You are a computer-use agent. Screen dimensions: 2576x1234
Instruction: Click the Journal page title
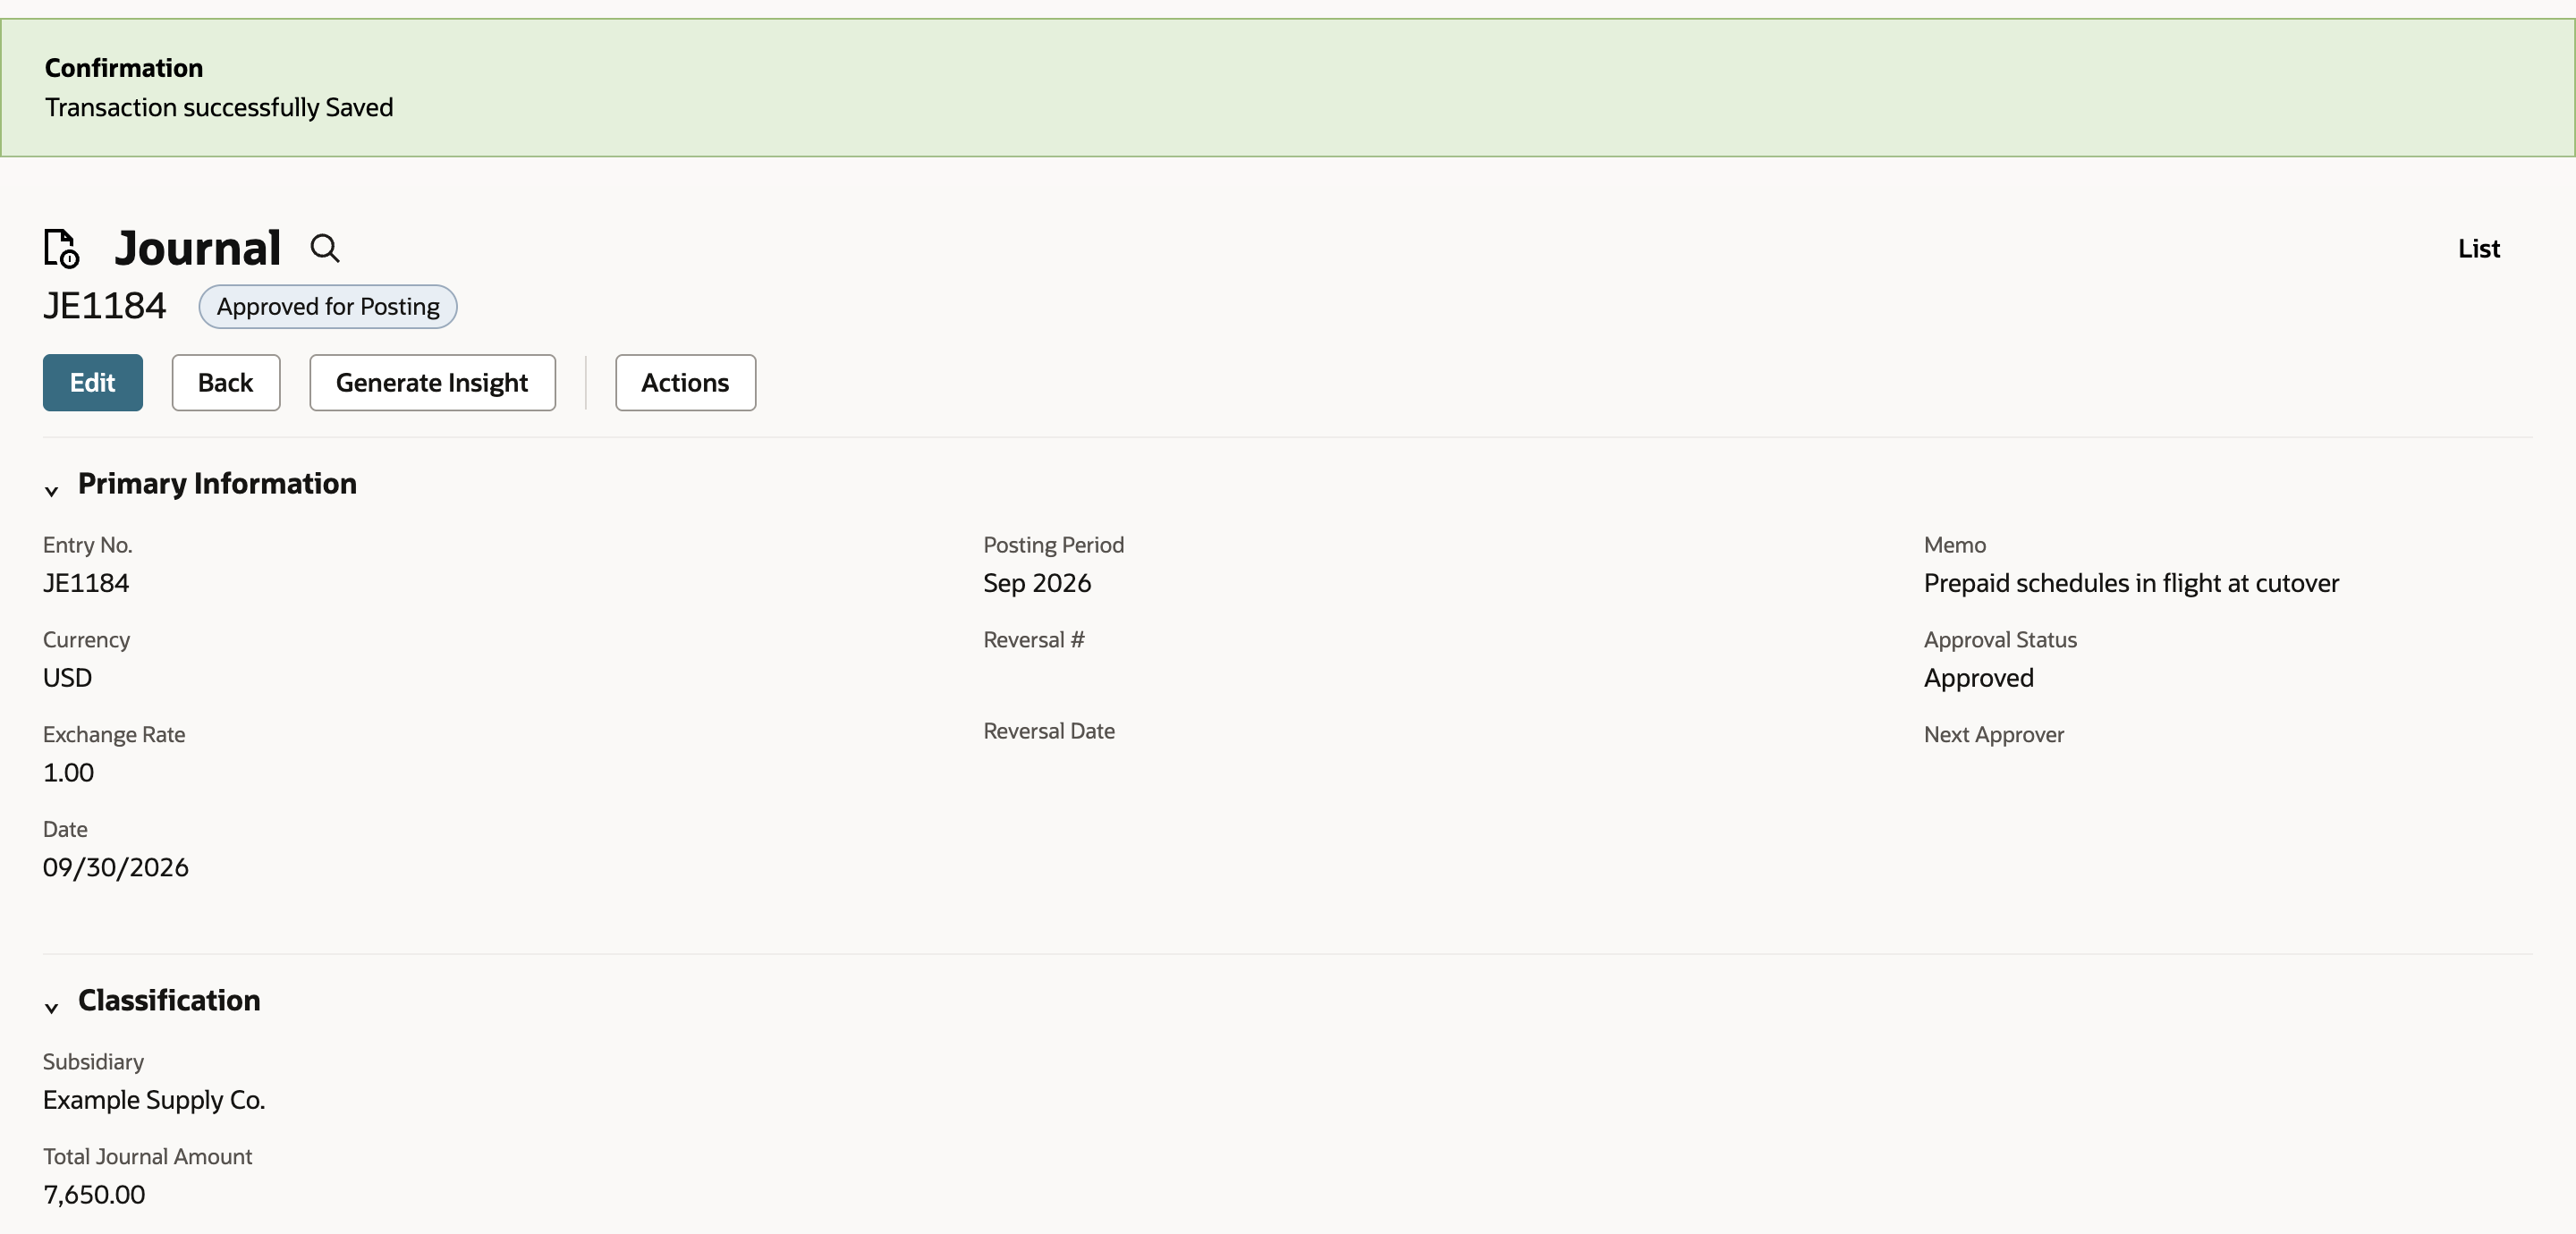click(x=198, y=248)
